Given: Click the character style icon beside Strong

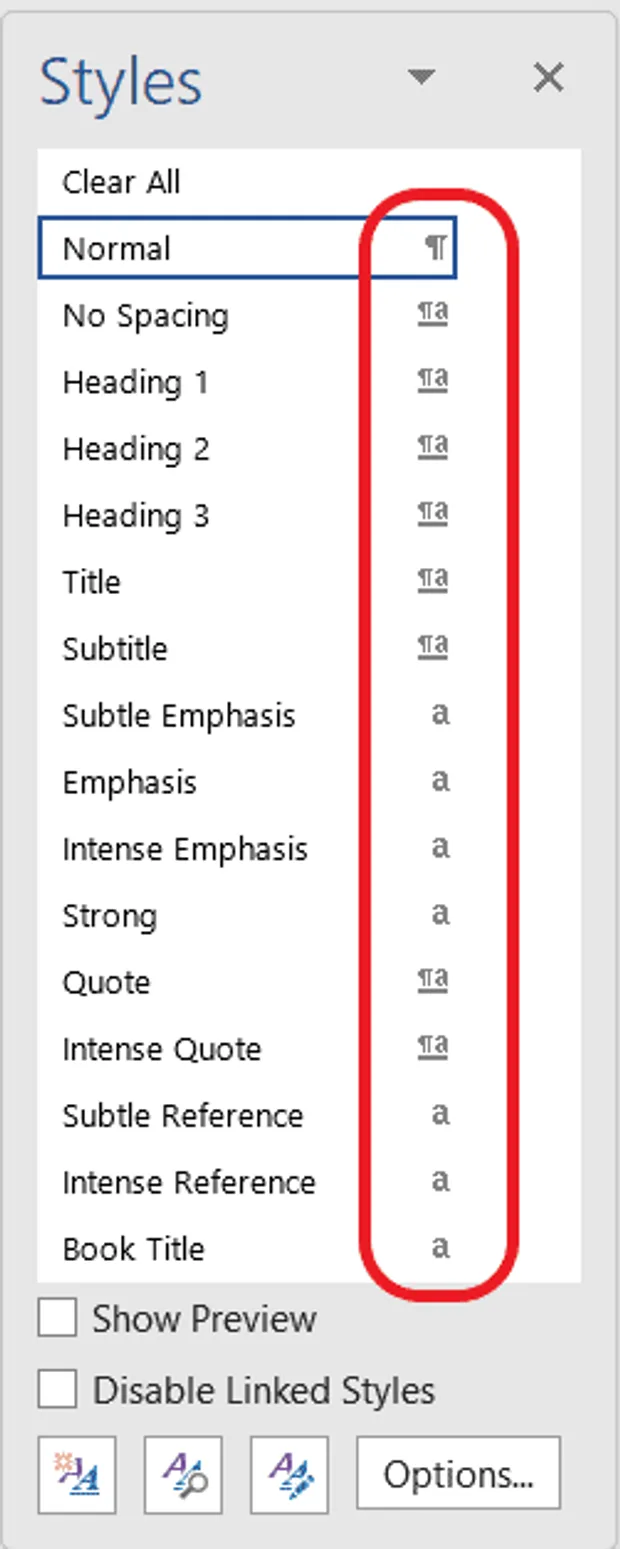Looking at the screenshot, I should click(440, 914).
